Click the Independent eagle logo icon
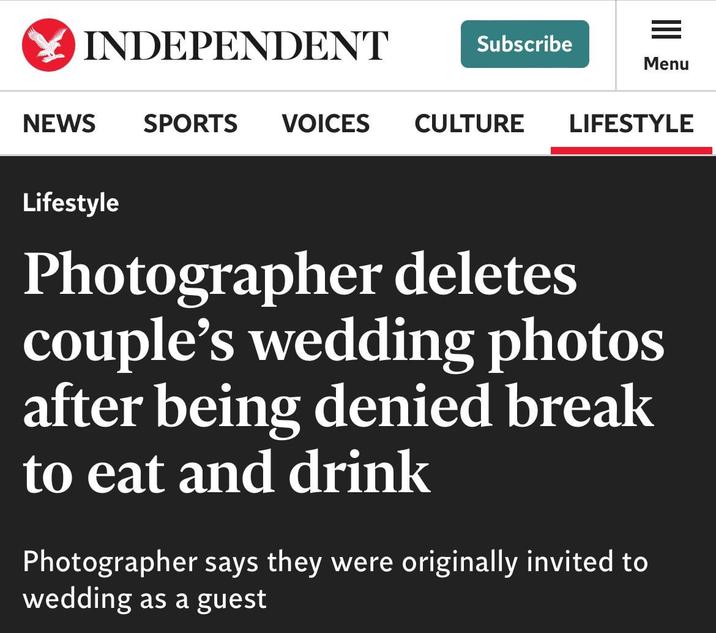The image size is (716, 633). point(47,45)
